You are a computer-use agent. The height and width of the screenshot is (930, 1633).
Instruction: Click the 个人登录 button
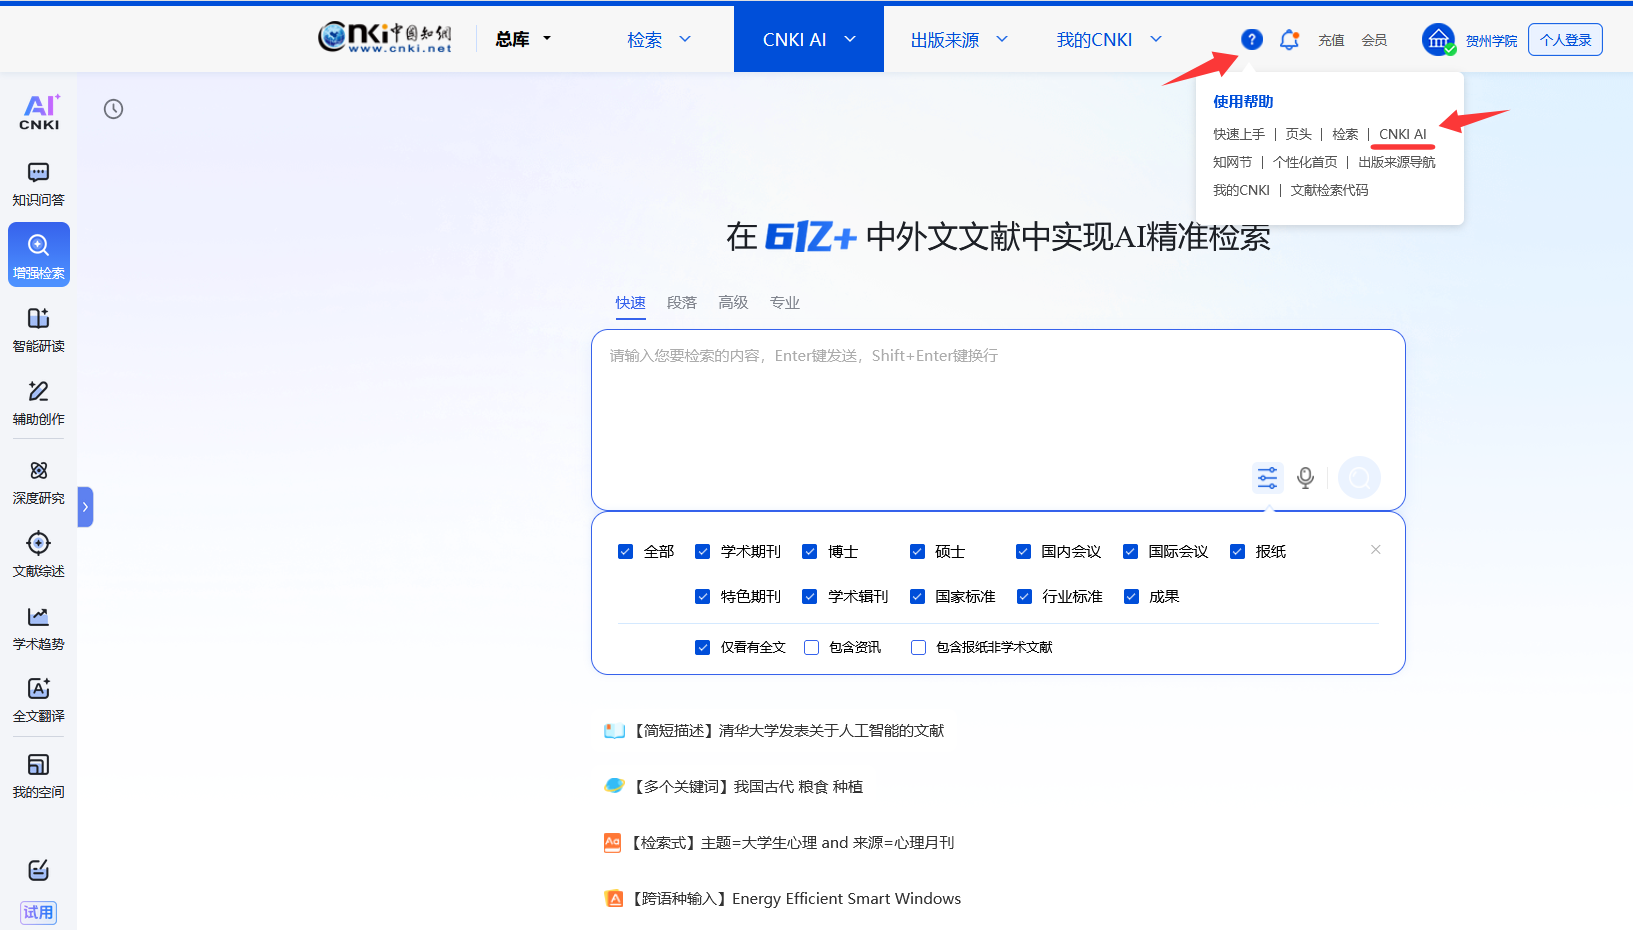1565,40
